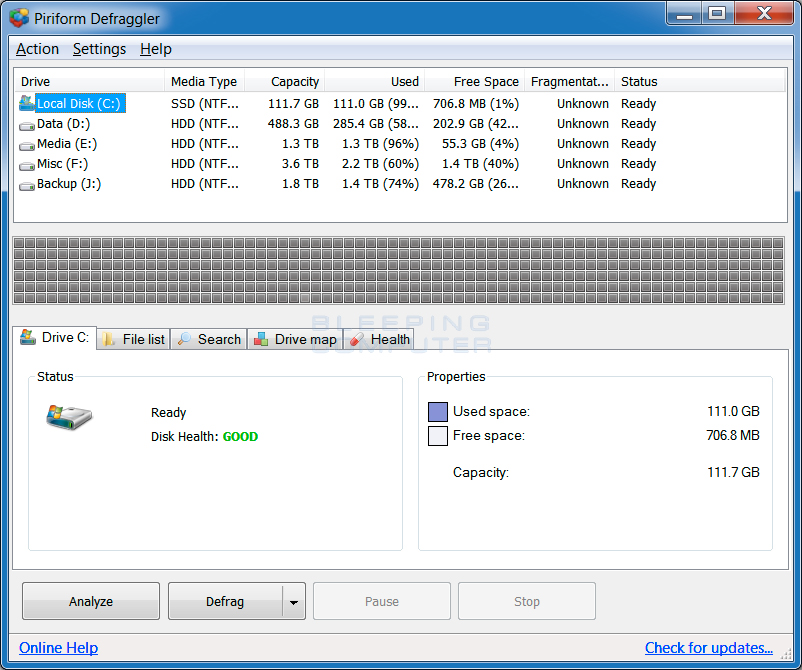Click the Used space color swatch

pyautogui.click(x=437, y=412)
